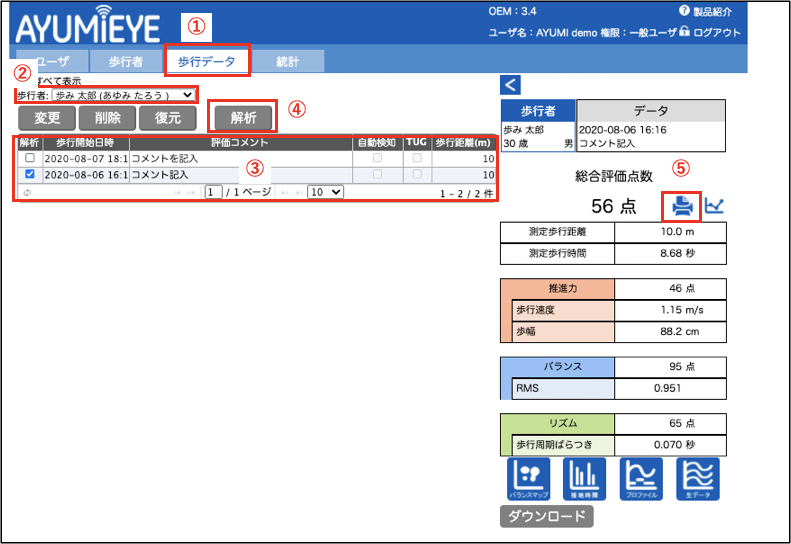Open the rows-per-page dropdown showing 10
The width and height of the screenshot is (791, 544).
point(325,191)
